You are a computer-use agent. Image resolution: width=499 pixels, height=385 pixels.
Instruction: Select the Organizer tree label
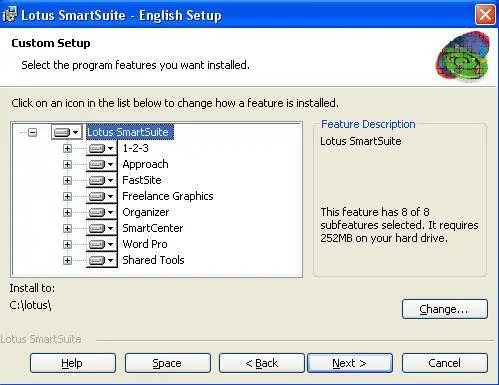[x=146, y=212]
